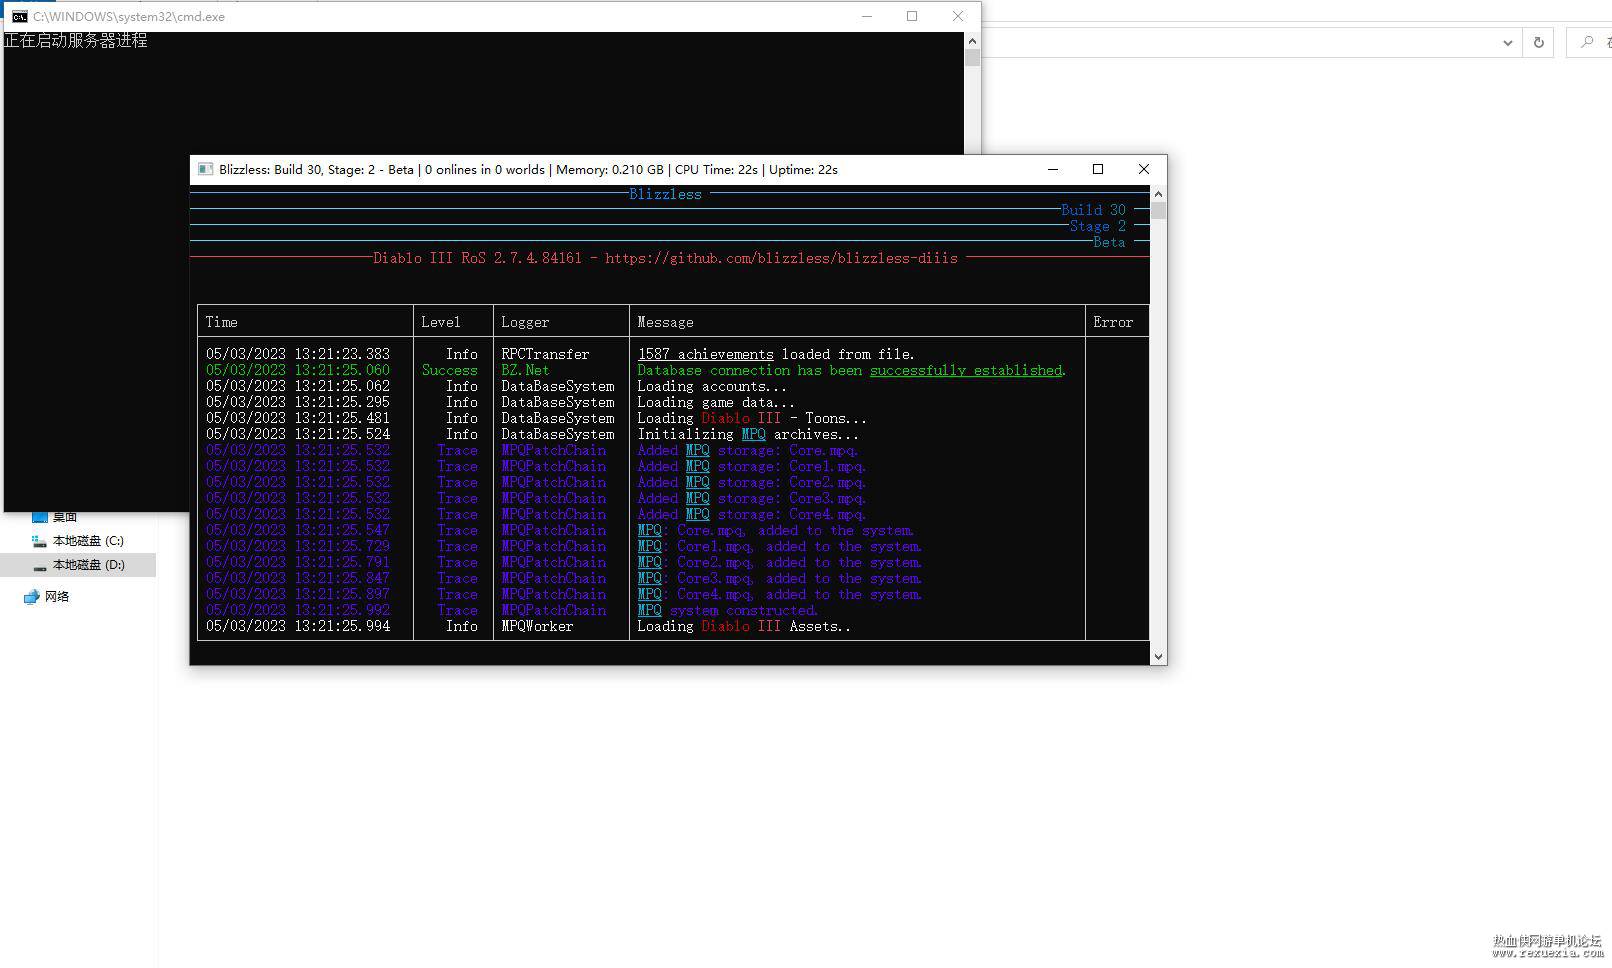1612x968 pixels.
Task: Click the cmd.exe scrollbar up arrow
Action: click(x=972, y=41)
